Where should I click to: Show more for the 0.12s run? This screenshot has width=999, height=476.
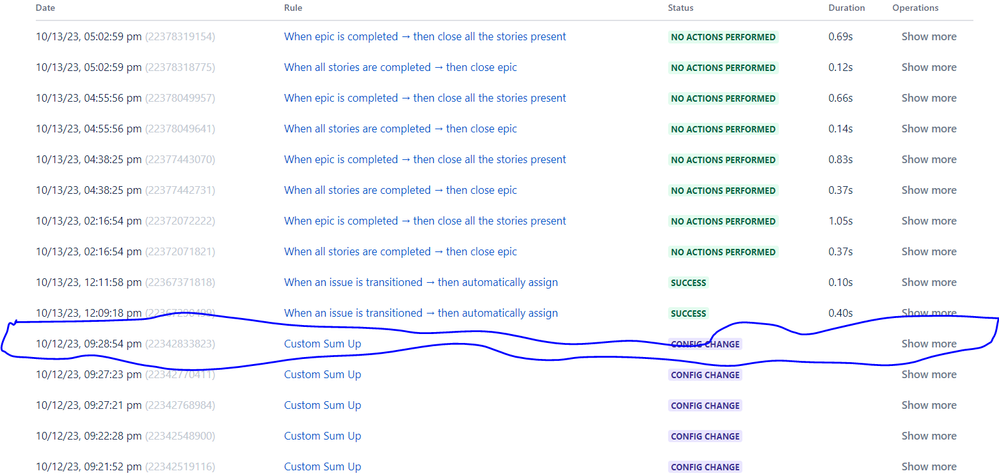point(929,68)
